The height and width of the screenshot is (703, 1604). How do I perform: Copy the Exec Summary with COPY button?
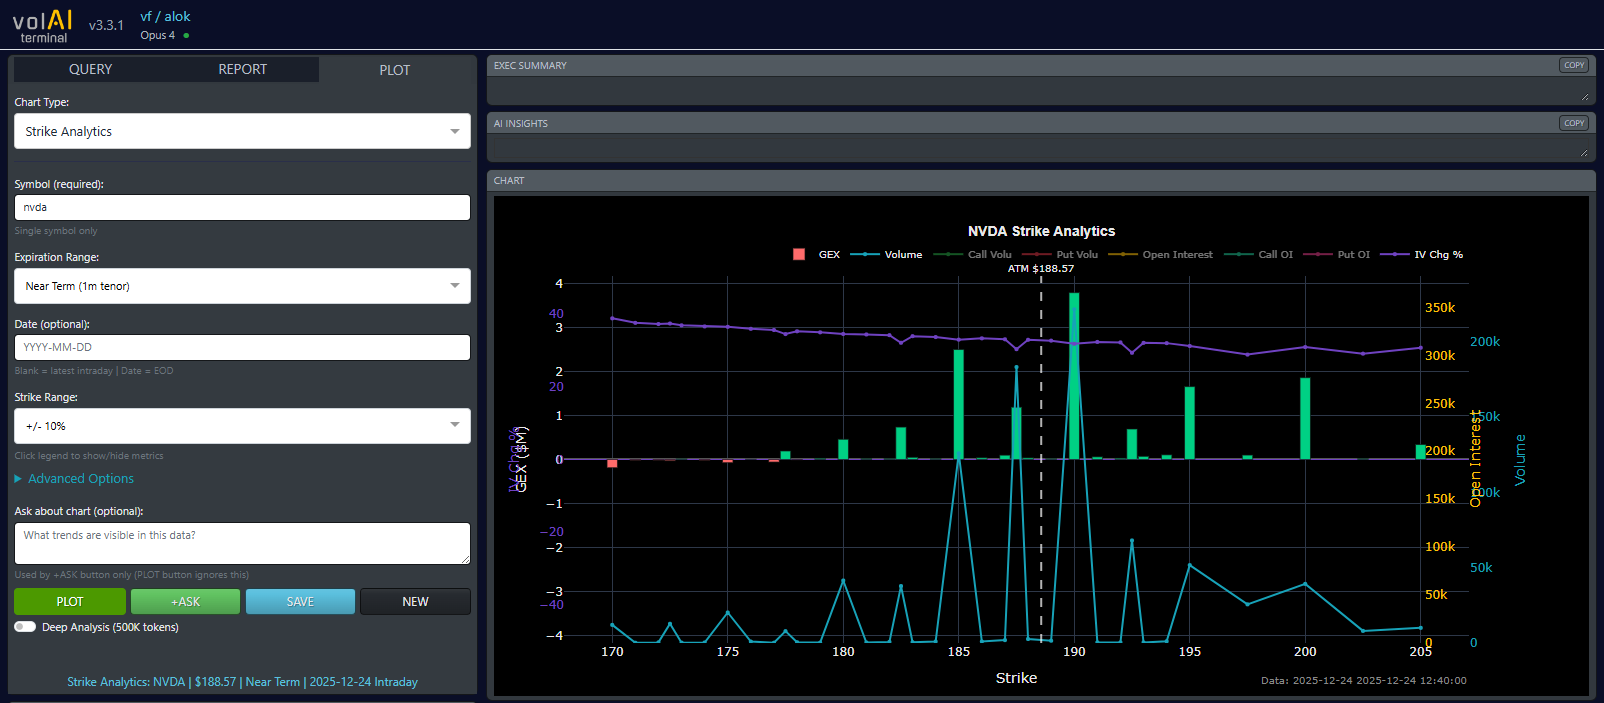pyautogui.click(x=1574, y=65)
